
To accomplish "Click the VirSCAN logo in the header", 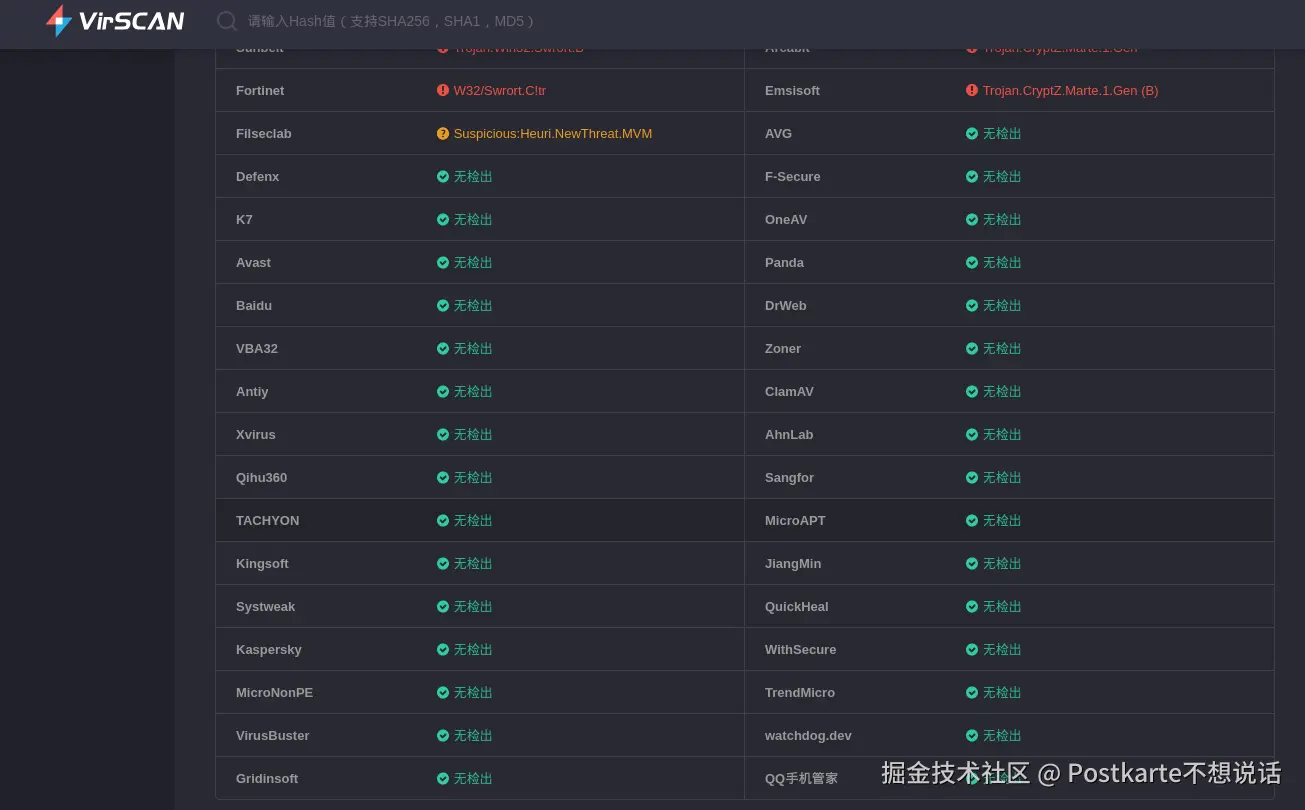I will [115, 21].
